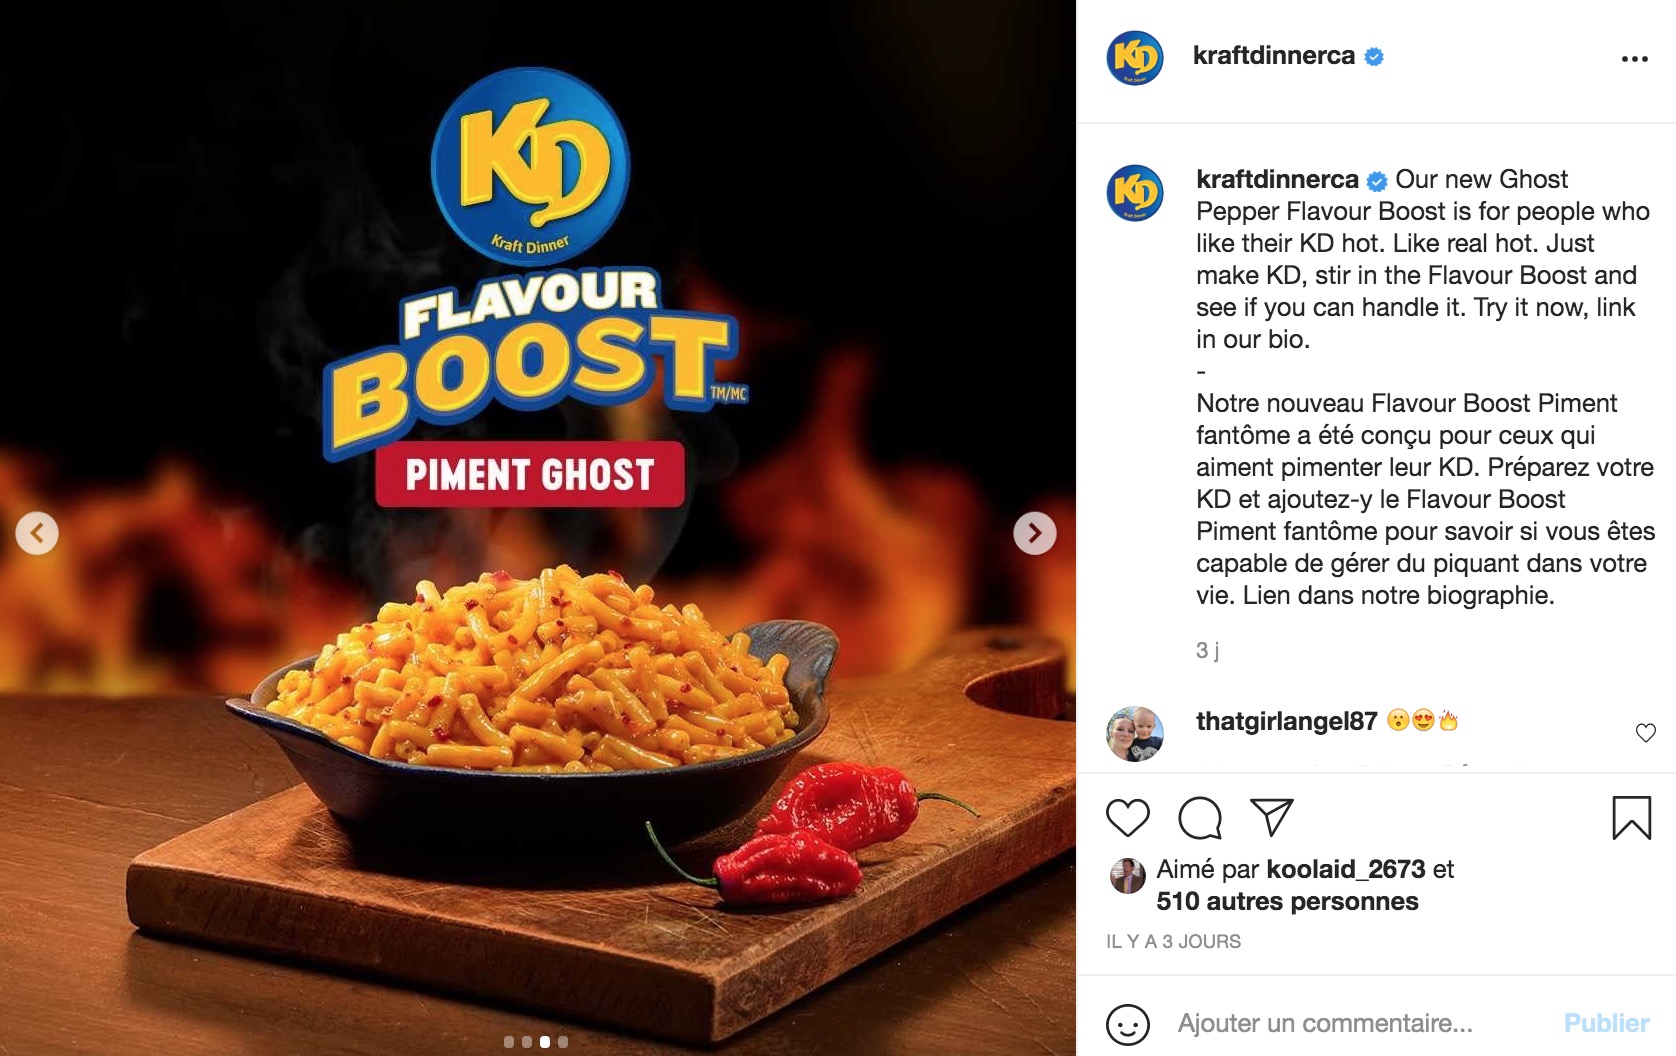This screenshot has width=1676, height=1056.
Task: Select the last carousel indicator dot
Action: pos(563,1042)
